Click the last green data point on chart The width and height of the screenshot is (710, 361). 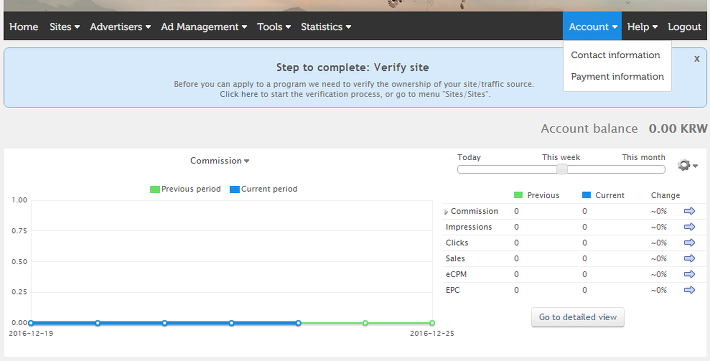pyautogui.click(x=432, y=323)
